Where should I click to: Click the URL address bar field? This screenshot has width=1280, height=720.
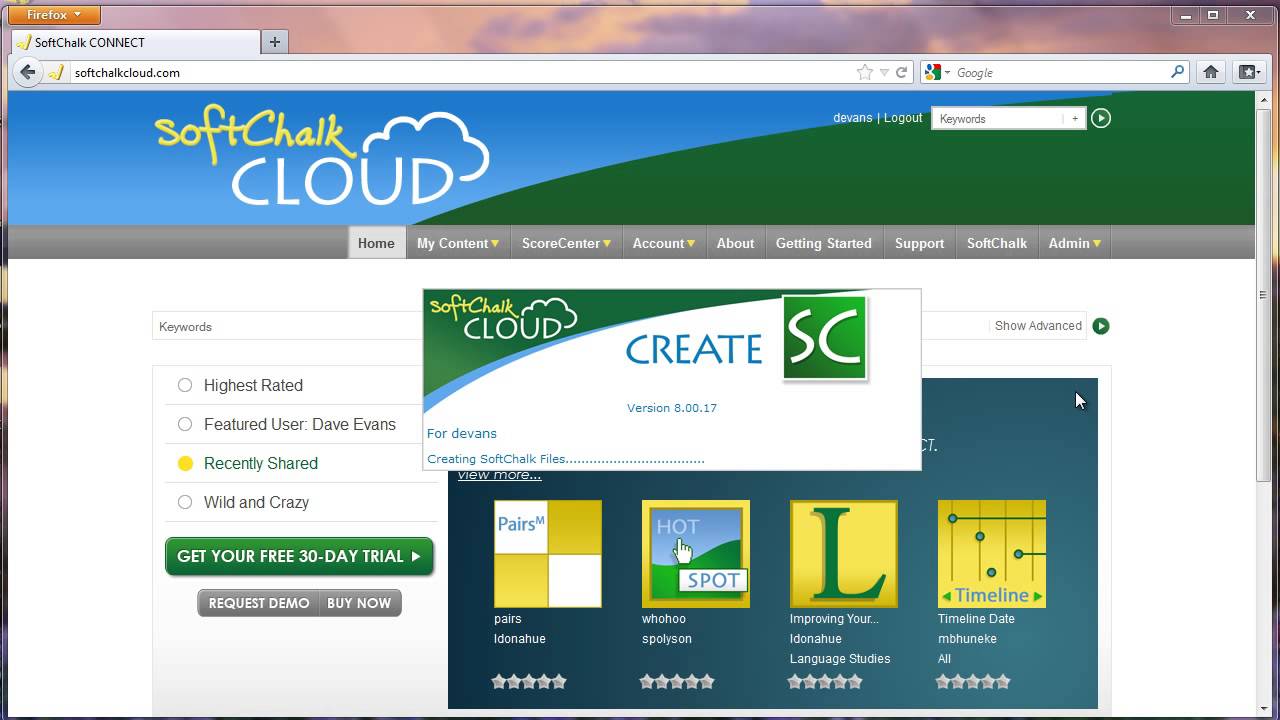(x=460, y=72)
